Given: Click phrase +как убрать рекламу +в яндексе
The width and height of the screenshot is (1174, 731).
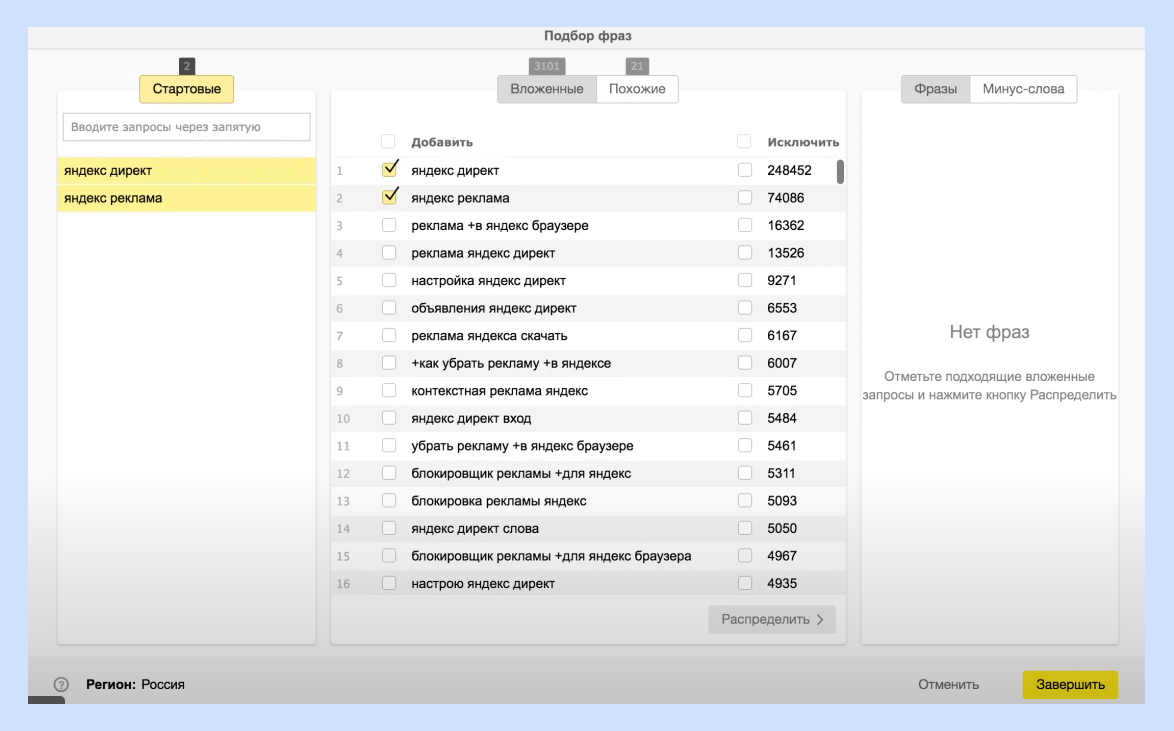Looking at the screenshot, I should point(511,363).
